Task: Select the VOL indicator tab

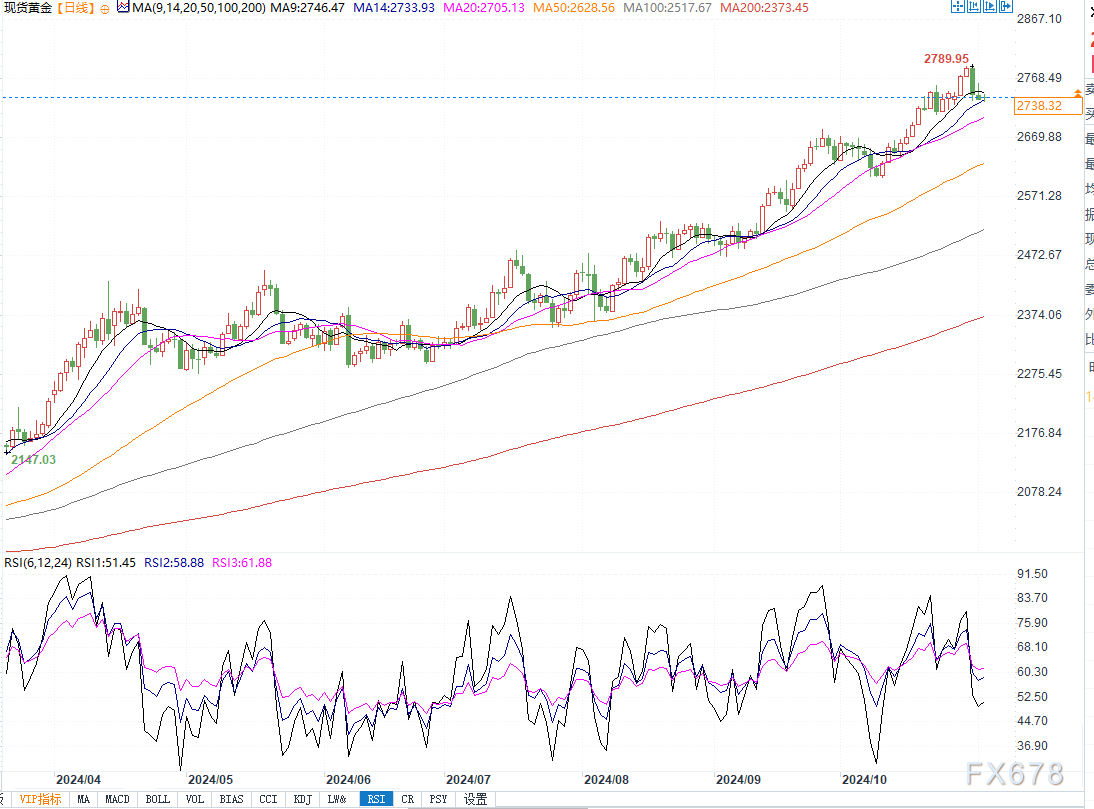Action: point(194,799)
